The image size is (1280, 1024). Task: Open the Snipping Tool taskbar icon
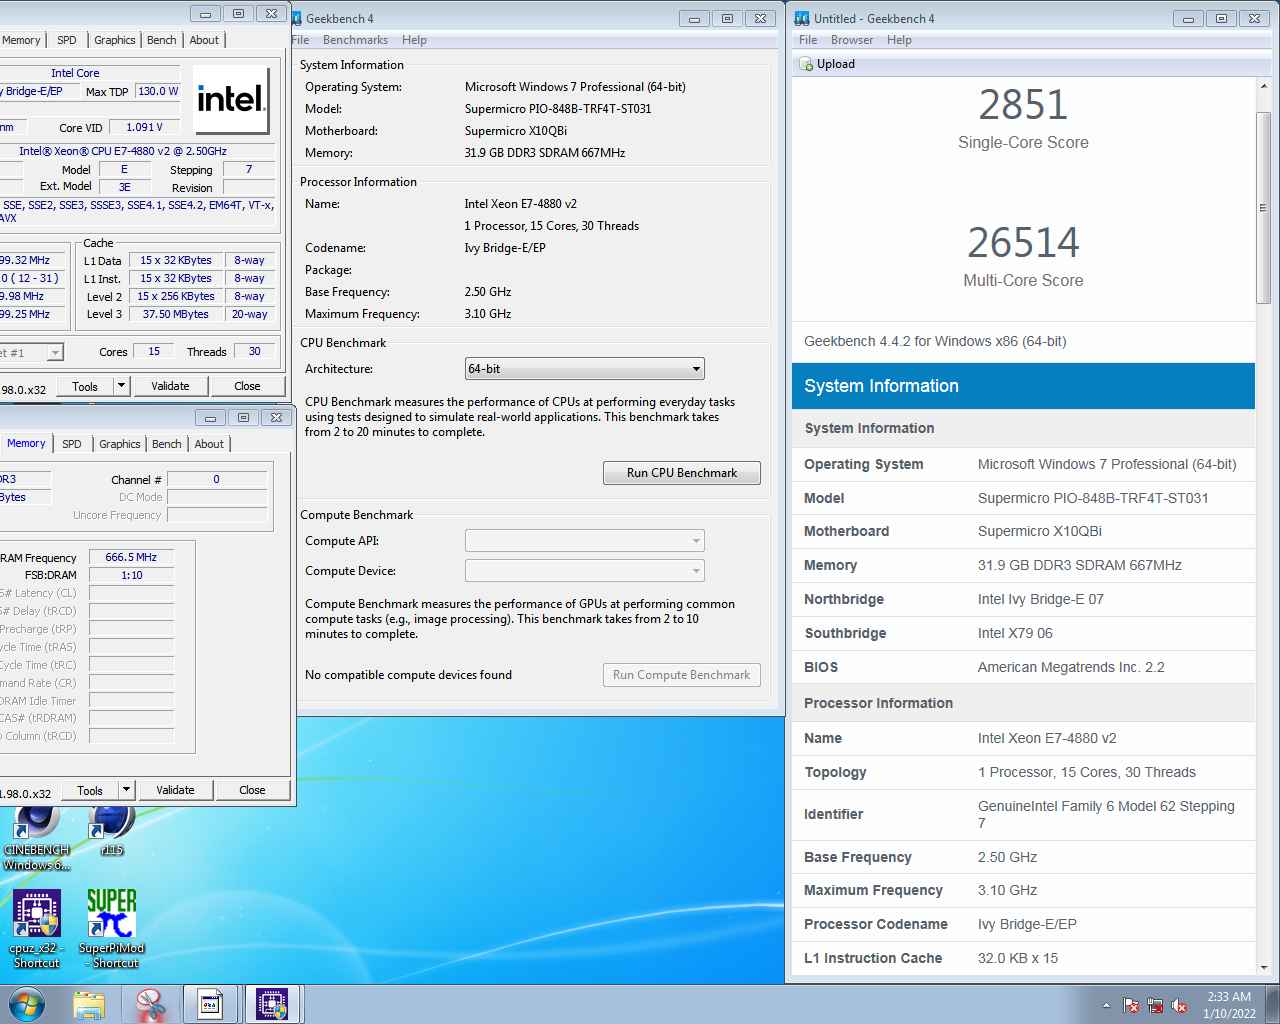pos(150,1005)
